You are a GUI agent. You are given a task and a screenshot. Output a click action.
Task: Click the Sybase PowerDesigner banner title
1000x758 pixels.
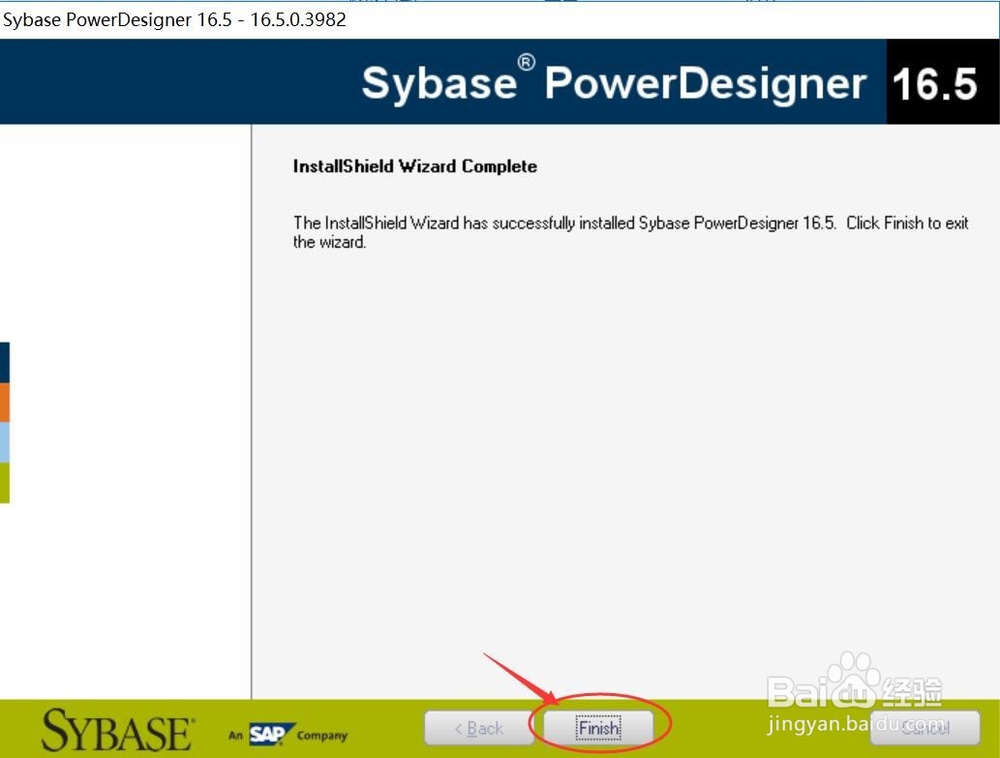[614, 82]
